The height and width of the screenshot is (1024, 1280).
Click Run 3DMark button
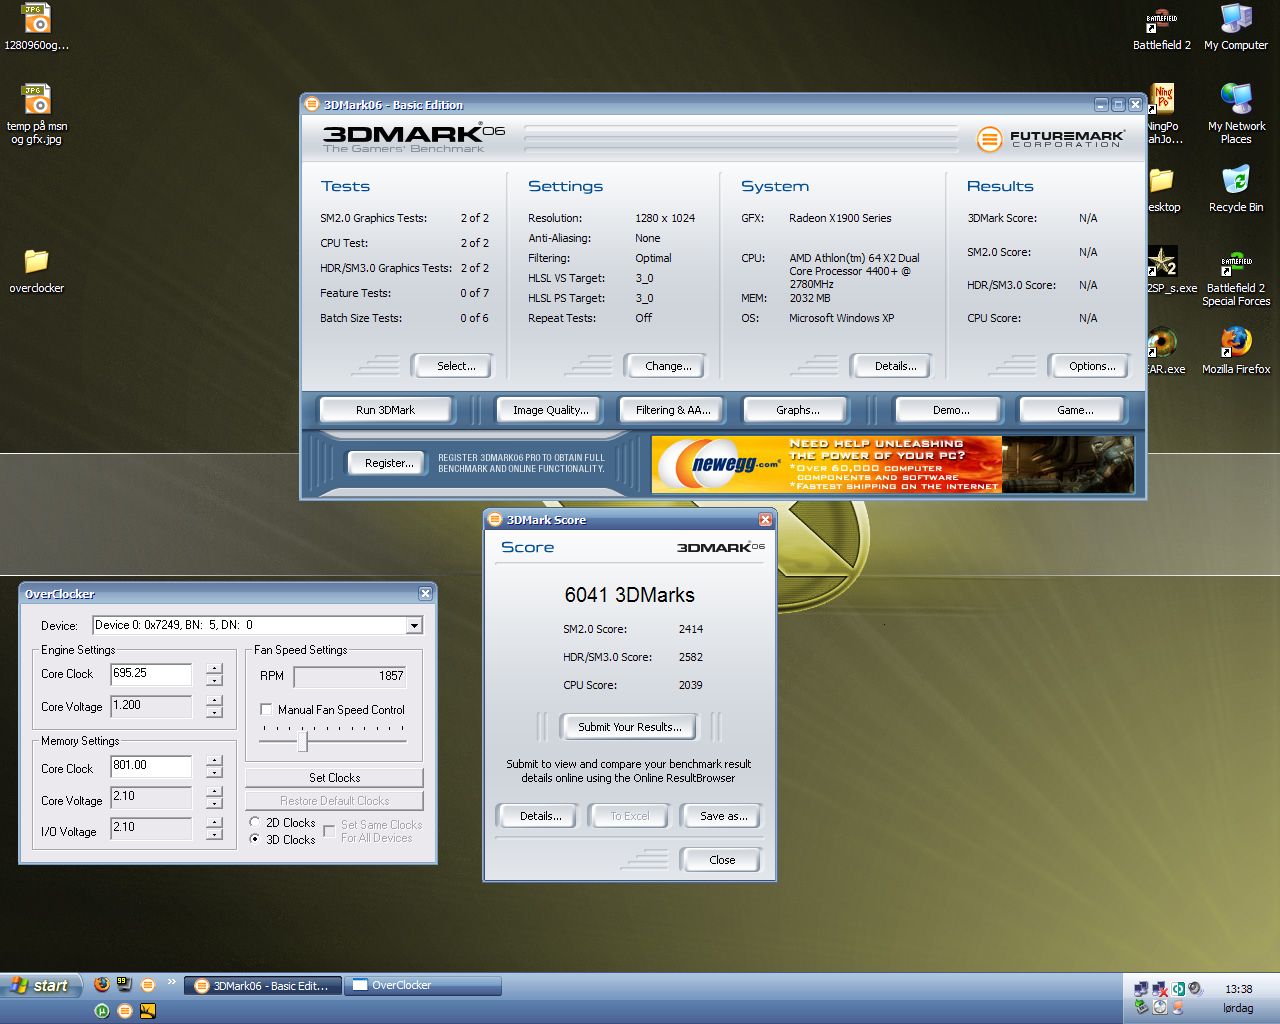tap(385, 410)
